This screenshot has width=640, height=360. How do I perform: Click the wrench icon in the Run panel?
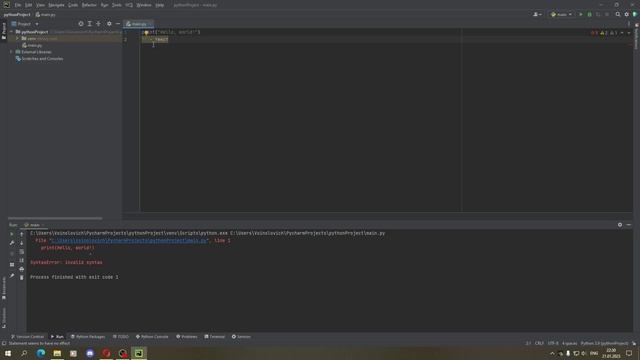[x=12, y=243]
